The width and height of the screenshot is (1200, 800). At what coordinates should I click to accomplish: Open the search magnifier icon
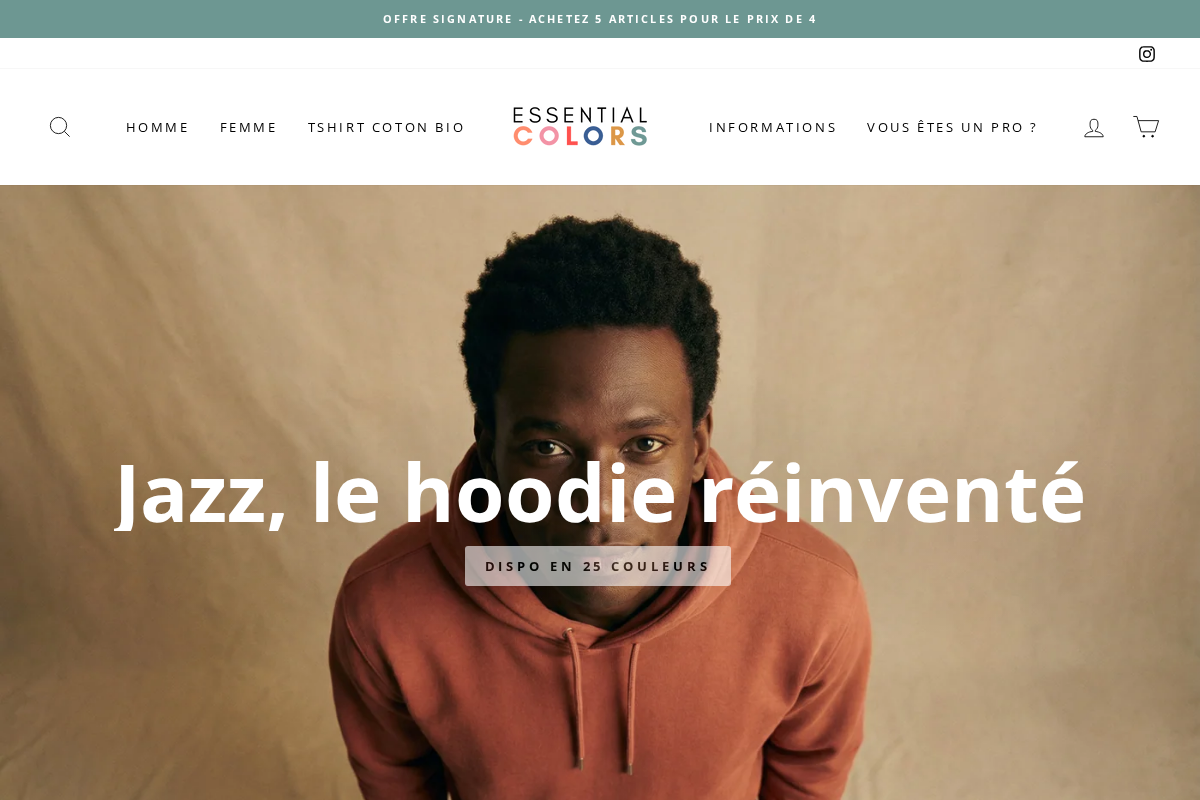pyautogui.click(x=60, y=127)
